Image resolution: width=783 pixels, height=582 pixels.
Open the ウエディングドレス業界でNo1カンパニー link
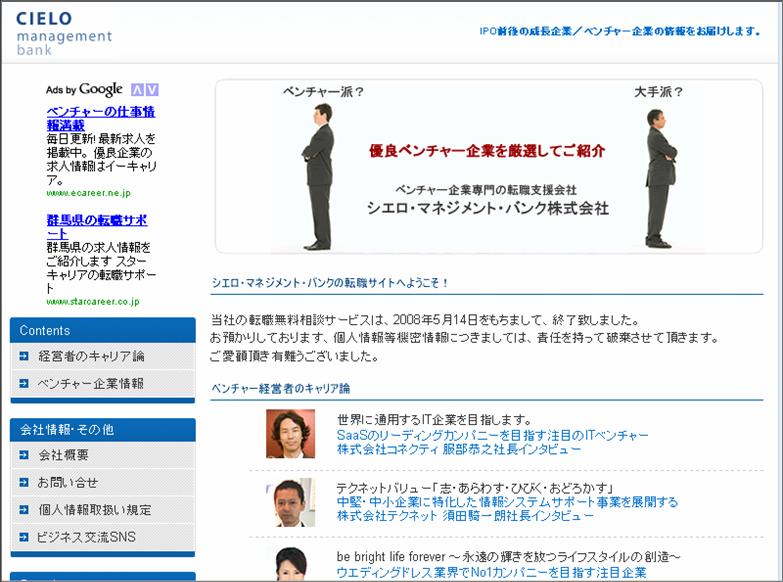coord(491,573)
